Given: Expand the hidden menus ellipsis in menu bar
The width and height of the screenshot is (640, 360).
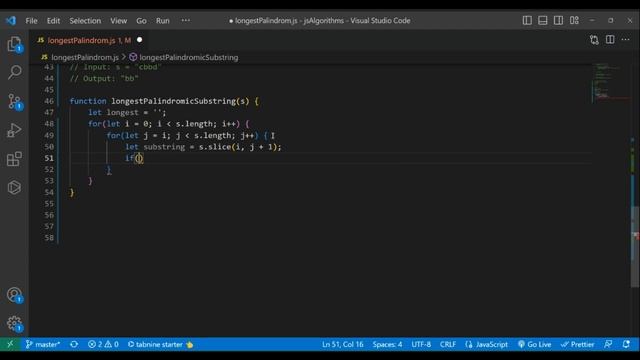Looking at the screenshot, I should click(186, 20).
